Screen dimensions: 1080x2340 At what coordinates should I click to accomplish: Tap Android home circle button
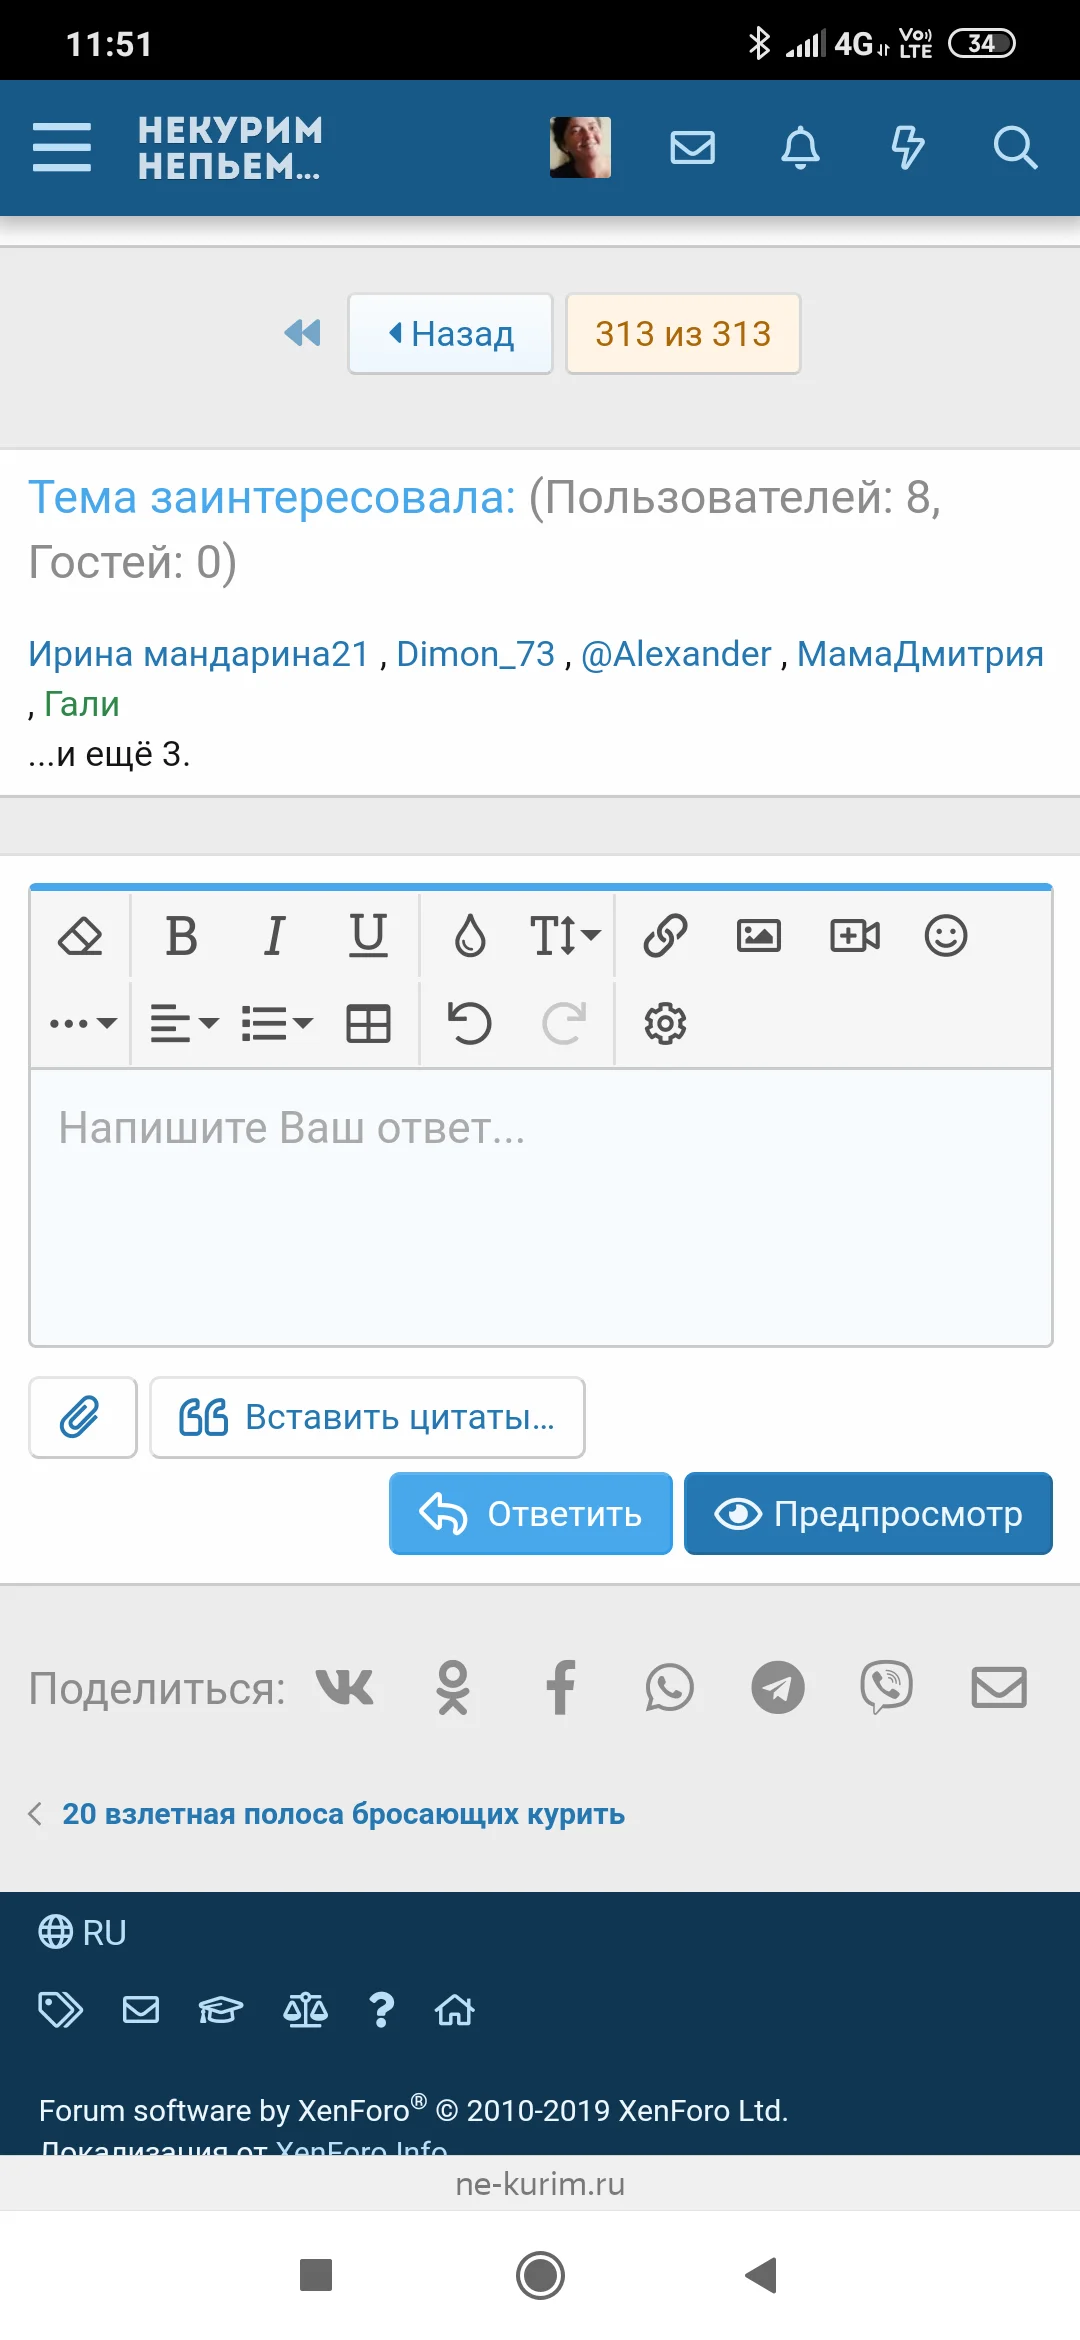pos(540,2275)
